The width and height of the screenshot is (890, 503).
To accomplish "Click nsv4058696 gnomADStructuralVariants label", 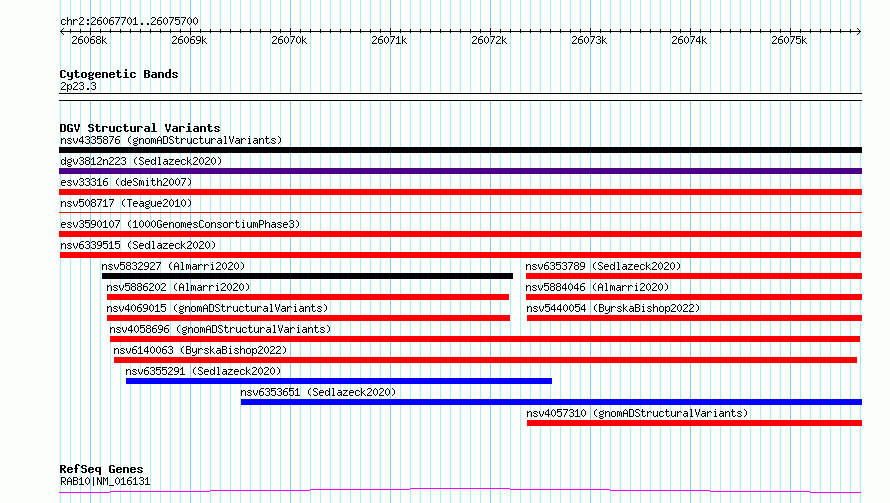I will coord(220,329).
